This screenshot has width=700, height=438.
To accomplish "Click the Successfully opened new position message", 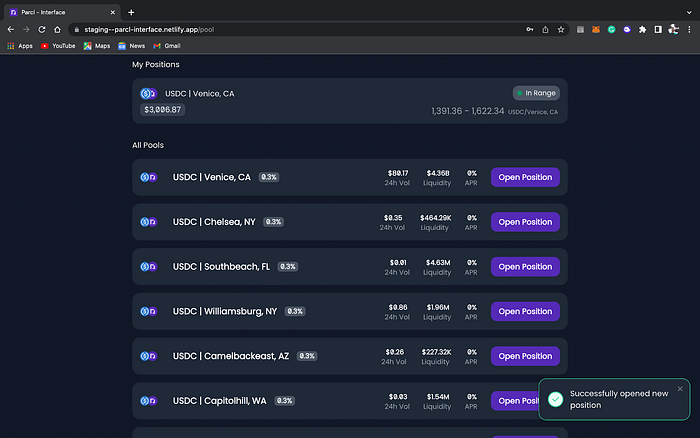I will pos(619,399).
